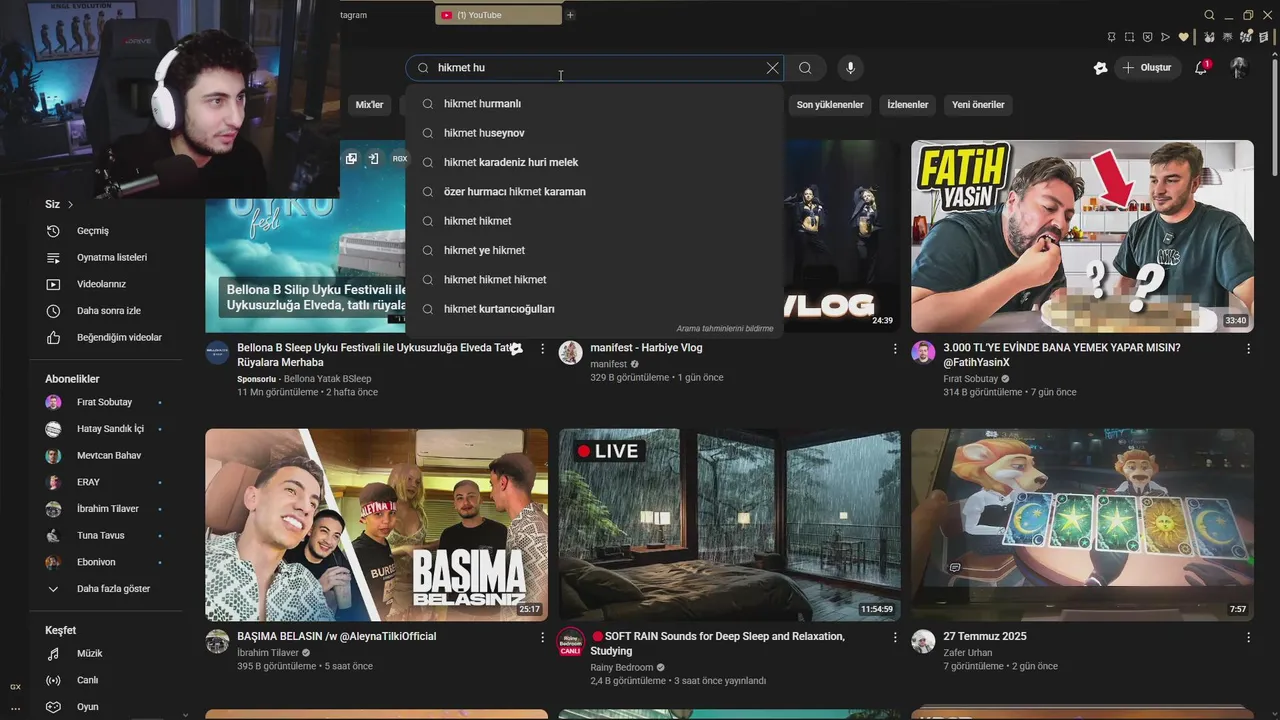This screenshot has height=720, width=1280.
Task: Open Hatay Sandık İçi subscription
Action: coord(105,429)
